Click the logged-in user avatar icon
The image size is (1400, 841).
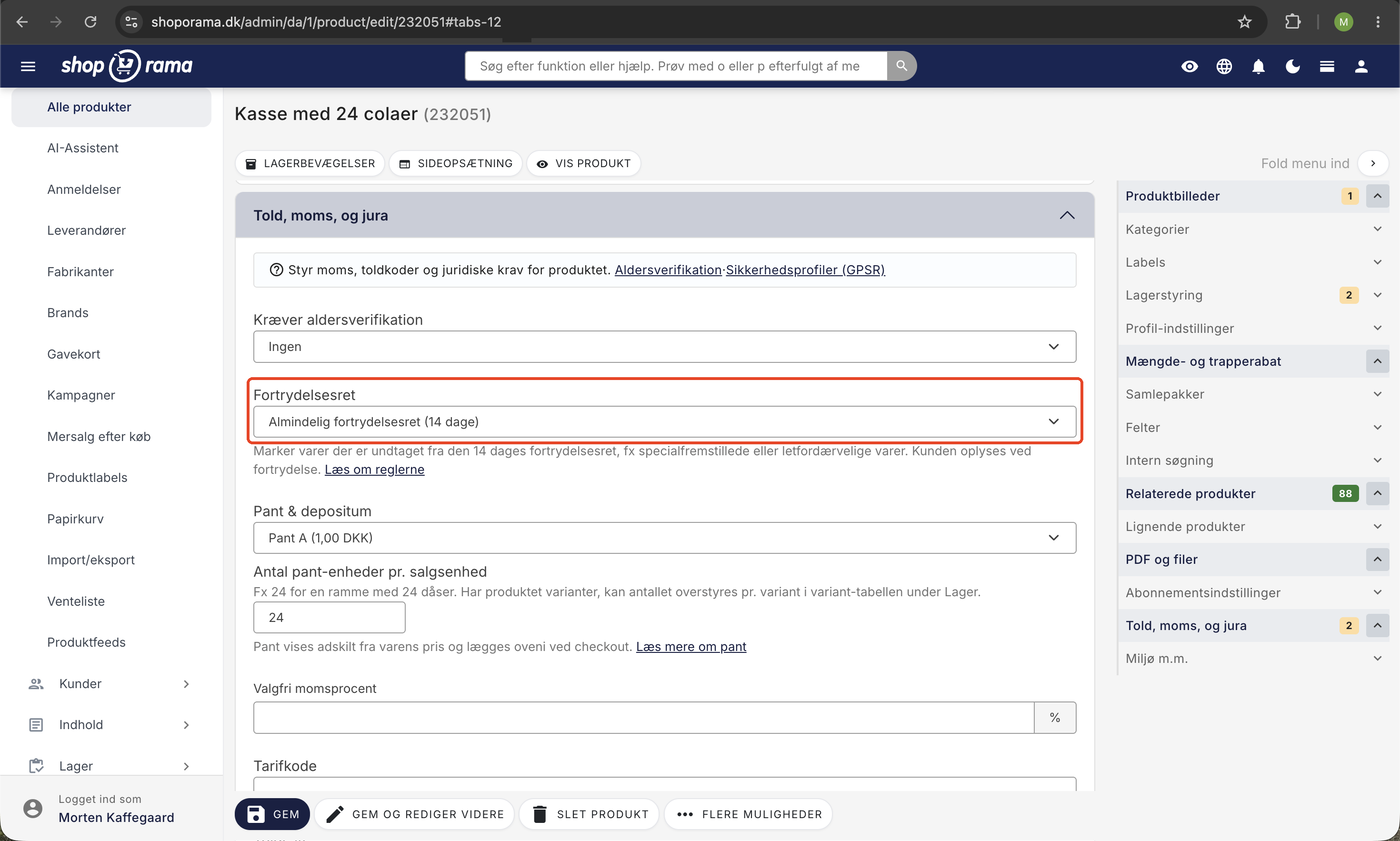(33, 808)
